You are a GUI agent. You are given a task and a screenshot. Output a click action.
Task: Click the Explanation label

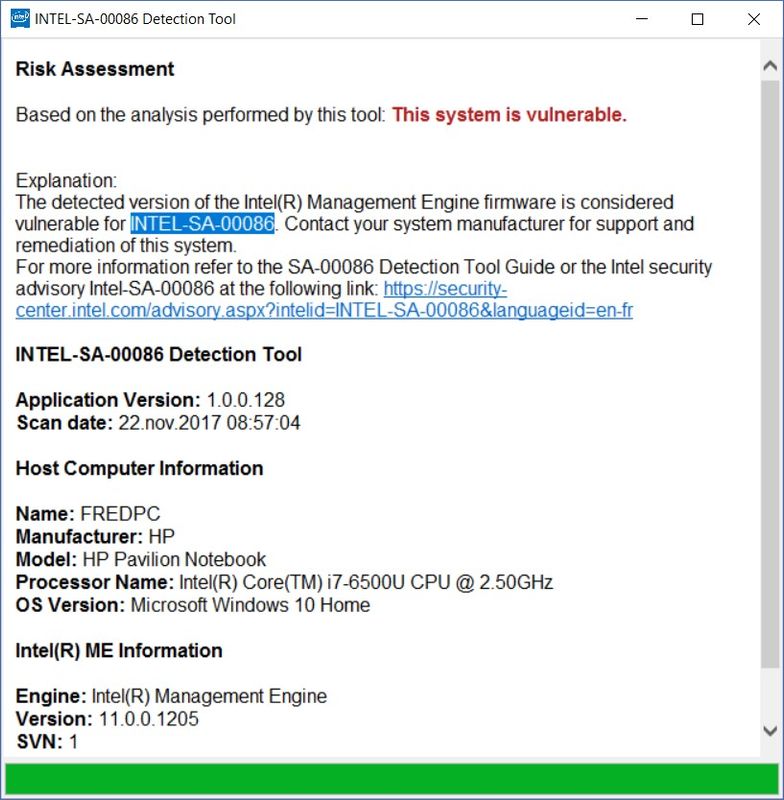(x=66, y=181)
